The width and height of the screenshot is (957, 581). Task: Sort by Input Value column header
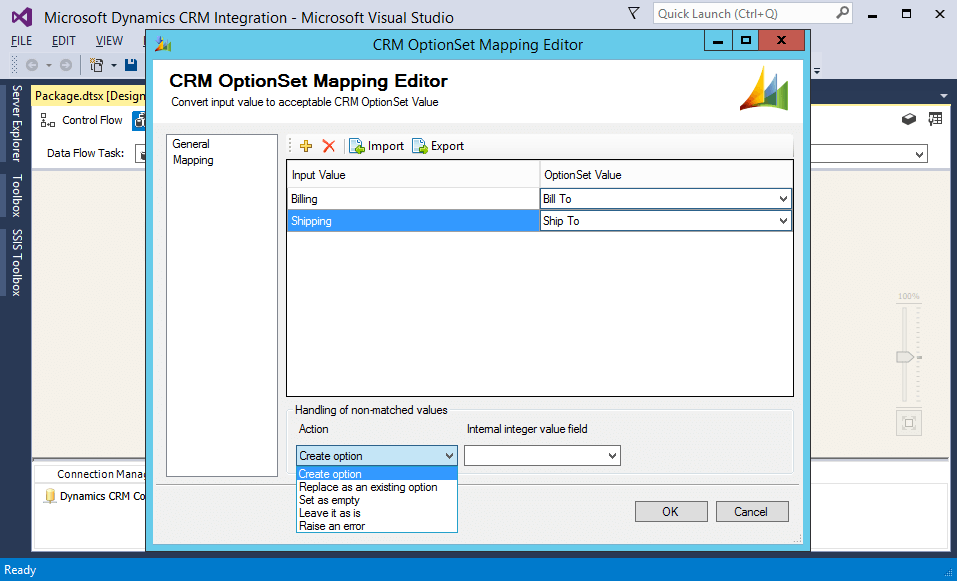(x=413, y=175)
